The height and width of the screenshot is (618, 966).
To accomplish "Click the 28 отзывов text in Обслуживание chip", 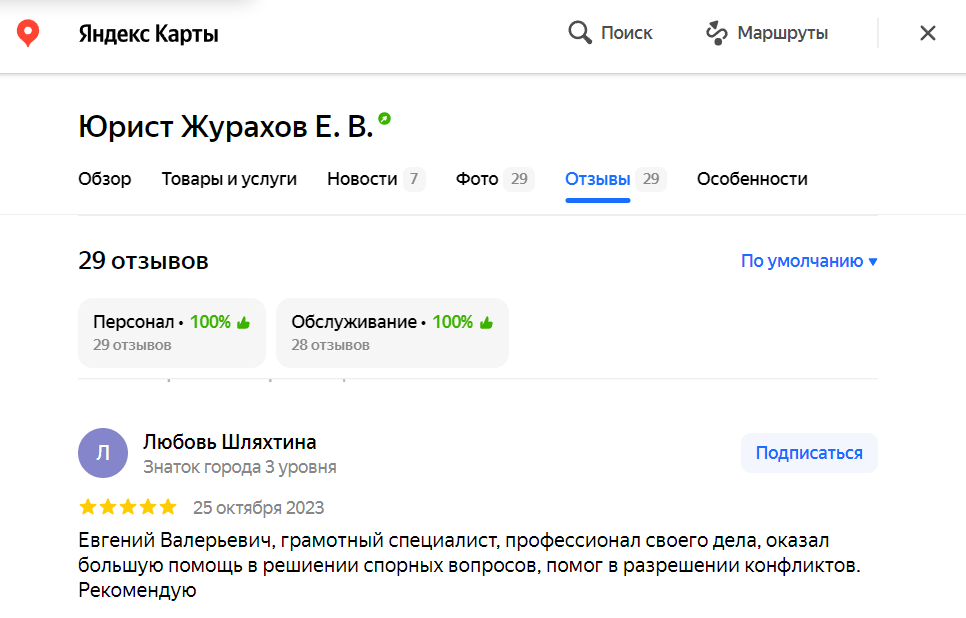I will pyautogui.click(x=330, y=345).
